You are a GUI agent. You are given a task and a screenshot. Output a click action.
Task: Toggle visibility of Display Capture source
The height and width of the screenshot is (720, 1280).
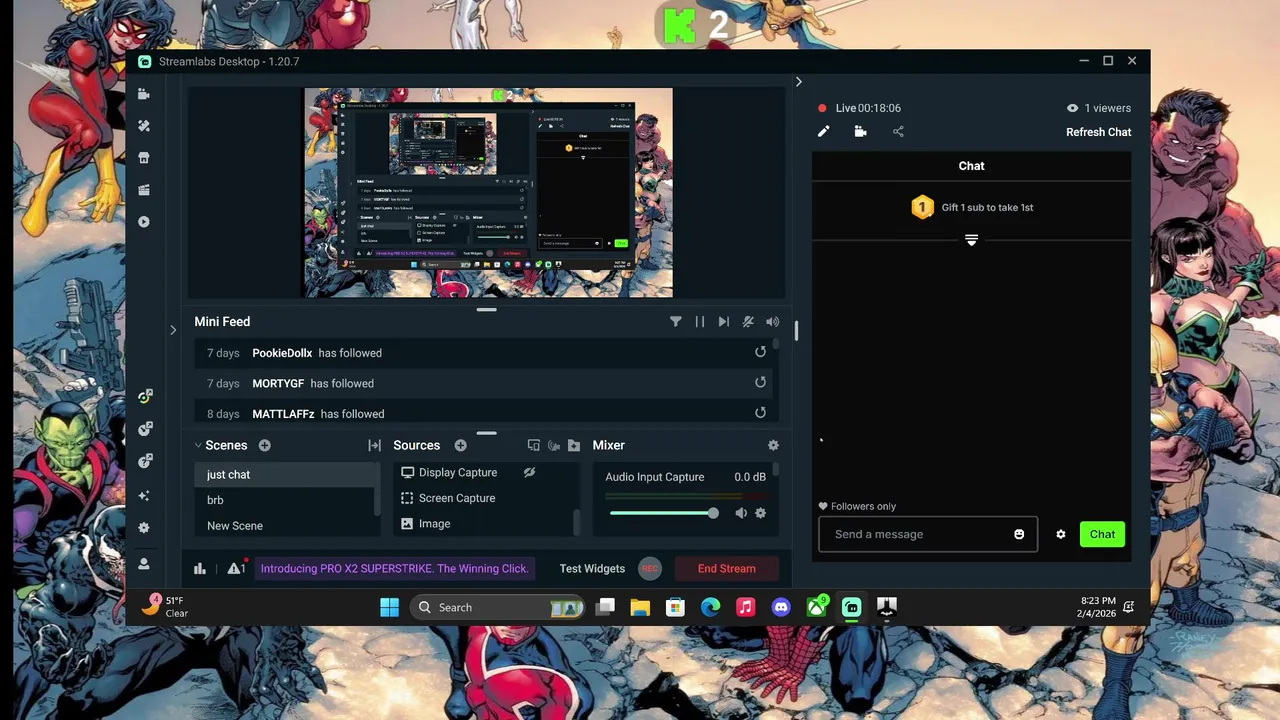coord(530,472)
